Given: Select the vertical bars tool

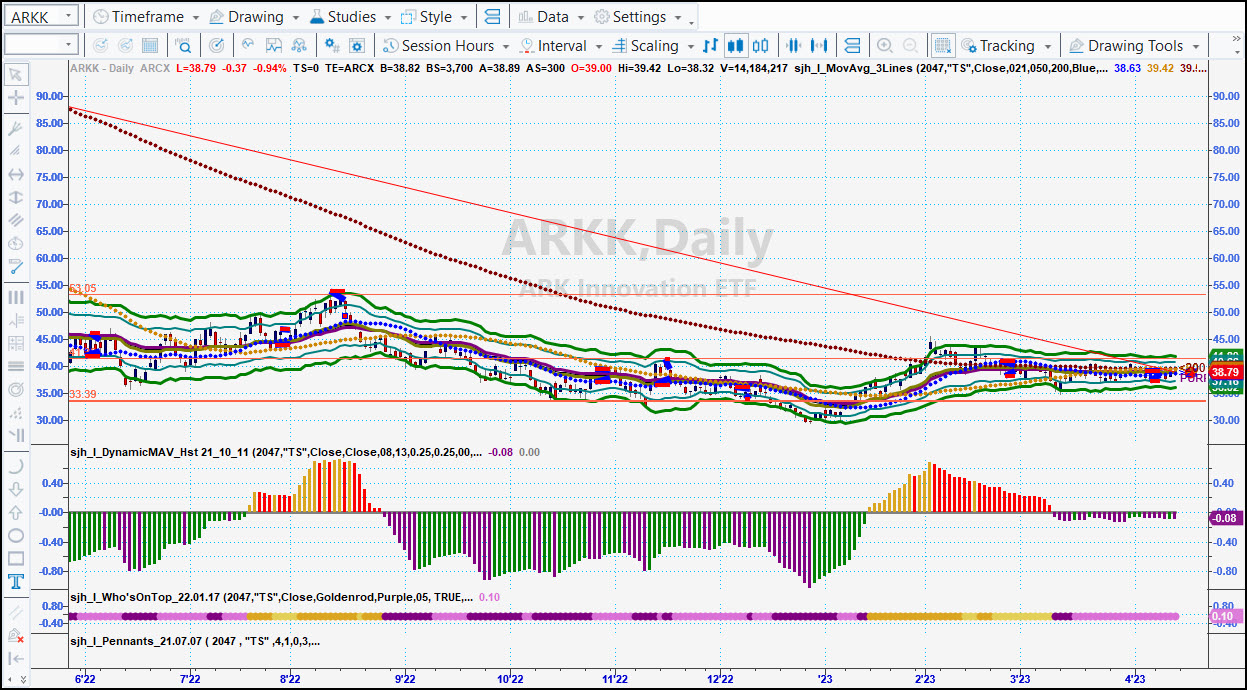Looking at the screenshot, I should 16,297.
